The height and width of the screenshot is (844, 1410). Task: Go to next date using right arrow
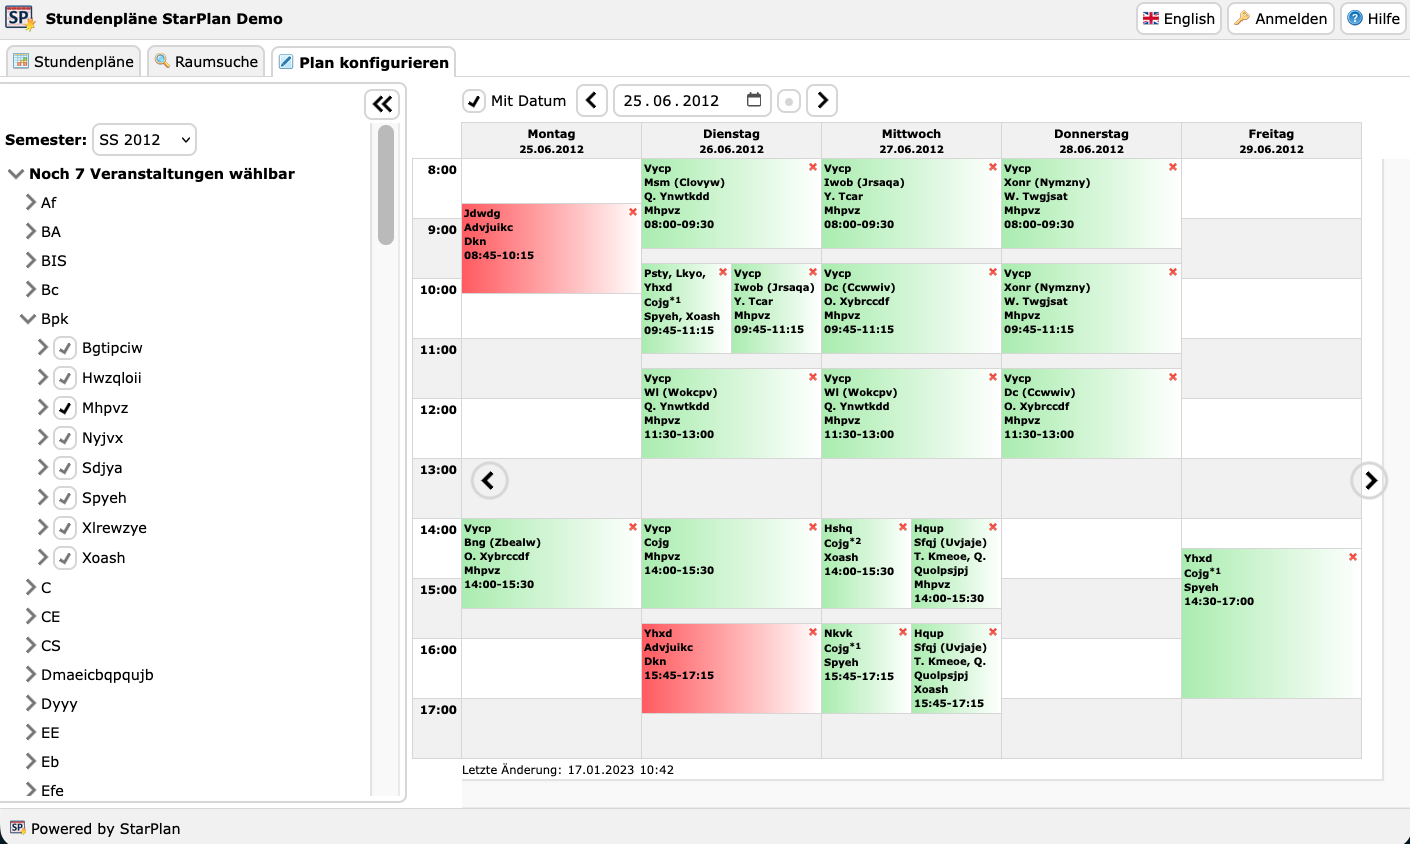click(x=822, y=100)
